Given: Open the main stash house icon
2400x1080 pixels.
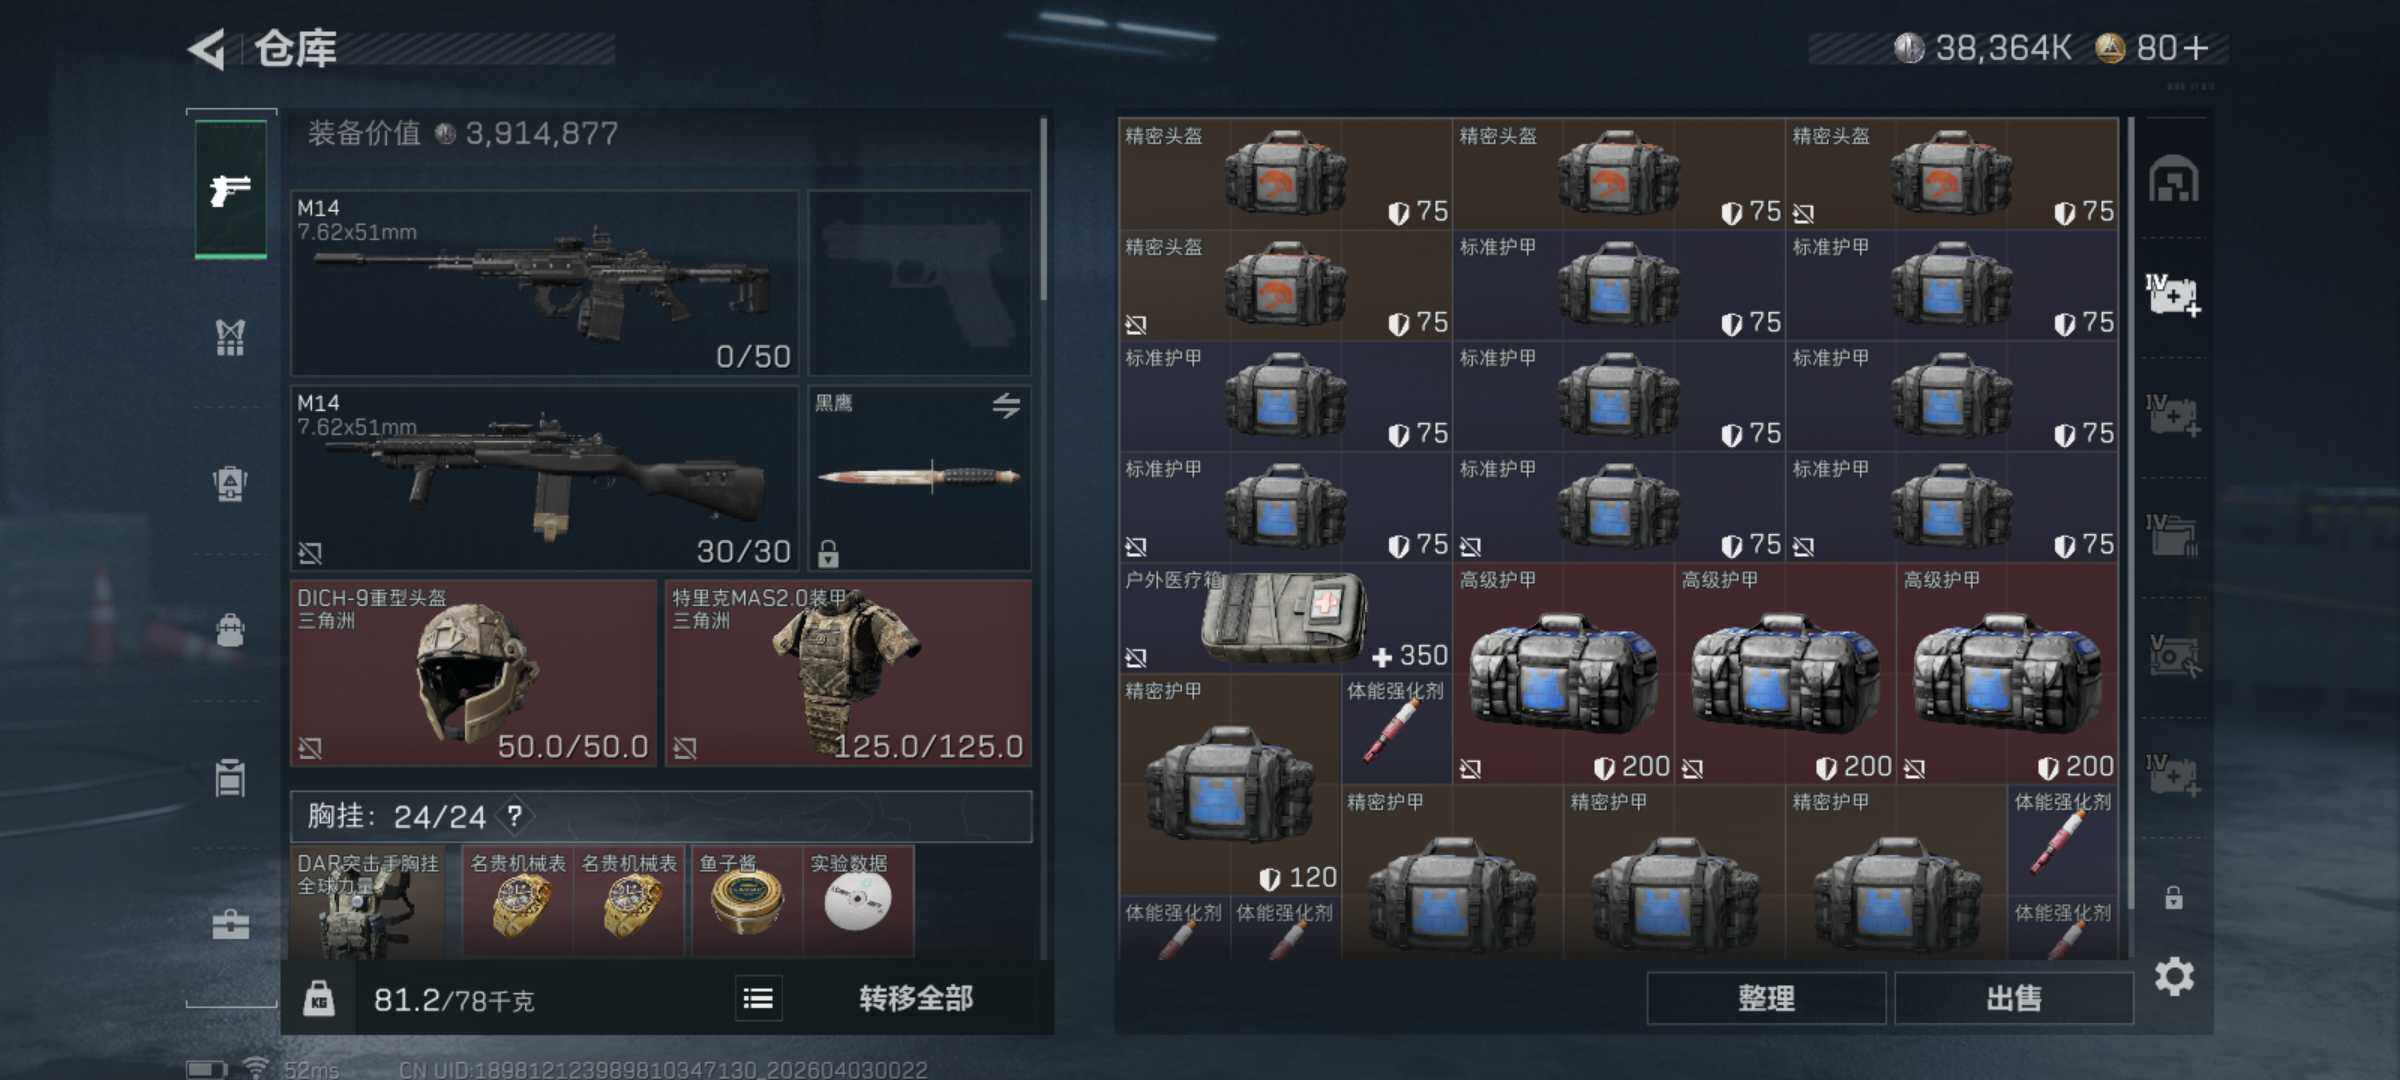Looking at the screenshot, I should click(x=2173, y=179).
